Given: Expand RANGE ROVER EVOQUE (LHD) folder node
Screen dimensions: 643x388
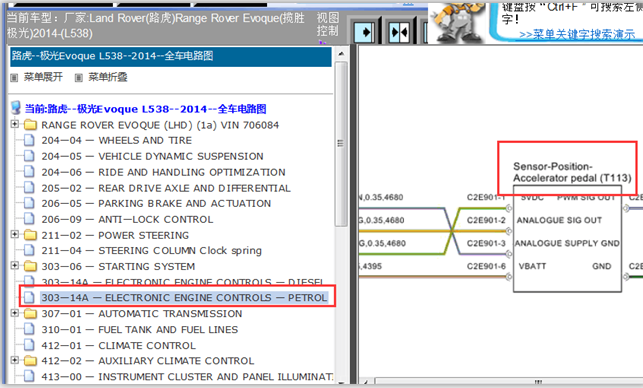Looking at the screenshot, I should [15, 123].
